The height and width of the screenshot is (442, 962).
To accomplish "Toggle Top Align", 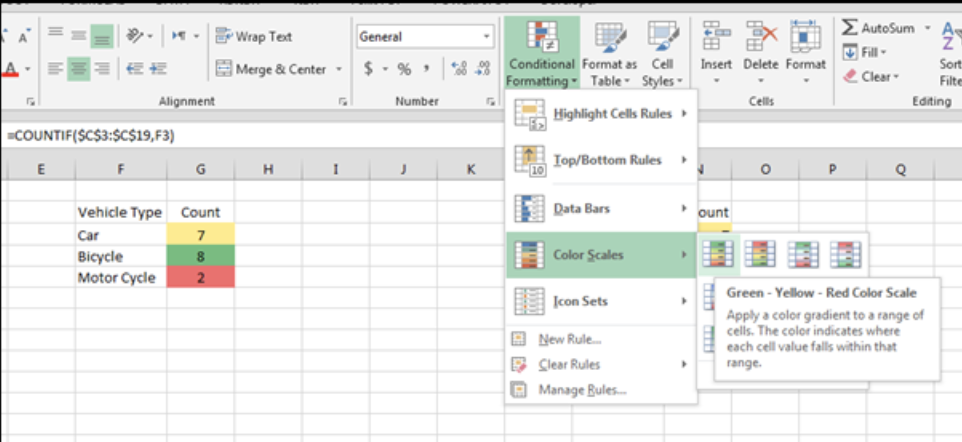I will (x=55, y=34).
